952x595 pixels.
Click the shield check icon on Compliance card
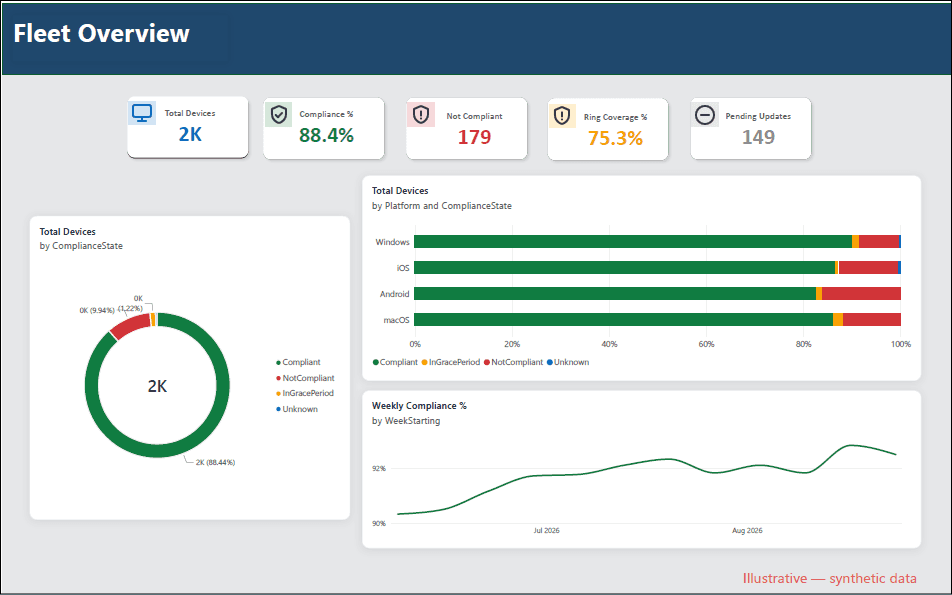pos(279,114)
